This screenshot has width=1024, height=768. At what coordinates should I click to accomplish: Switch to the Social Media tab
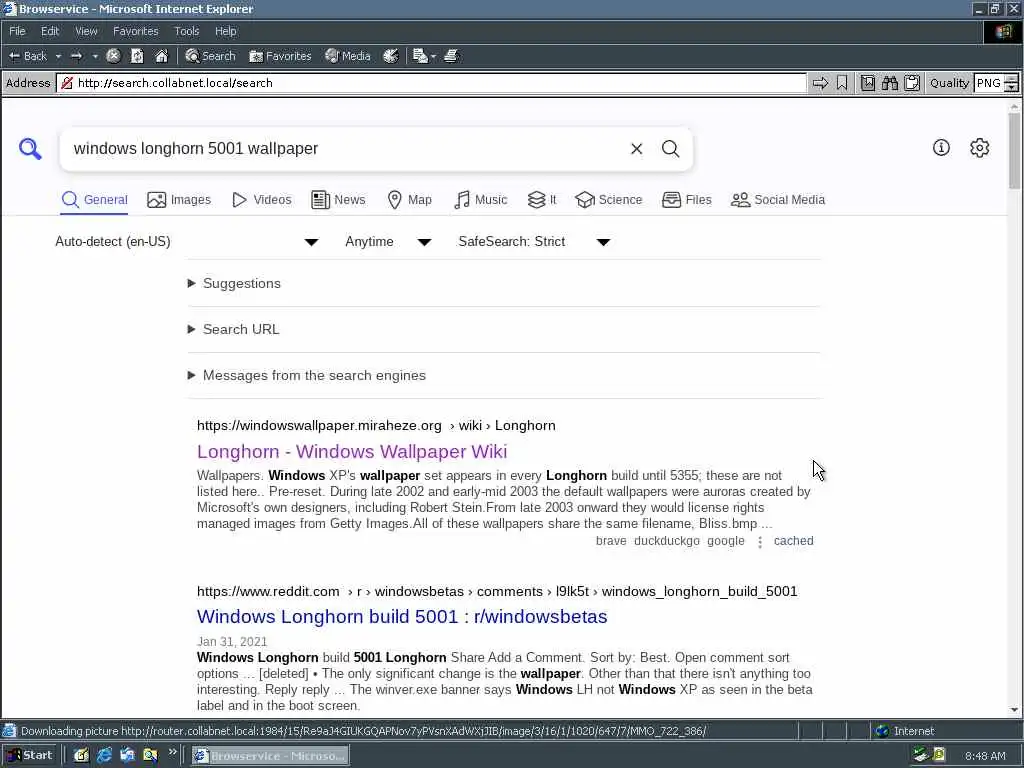coord(777,200)
